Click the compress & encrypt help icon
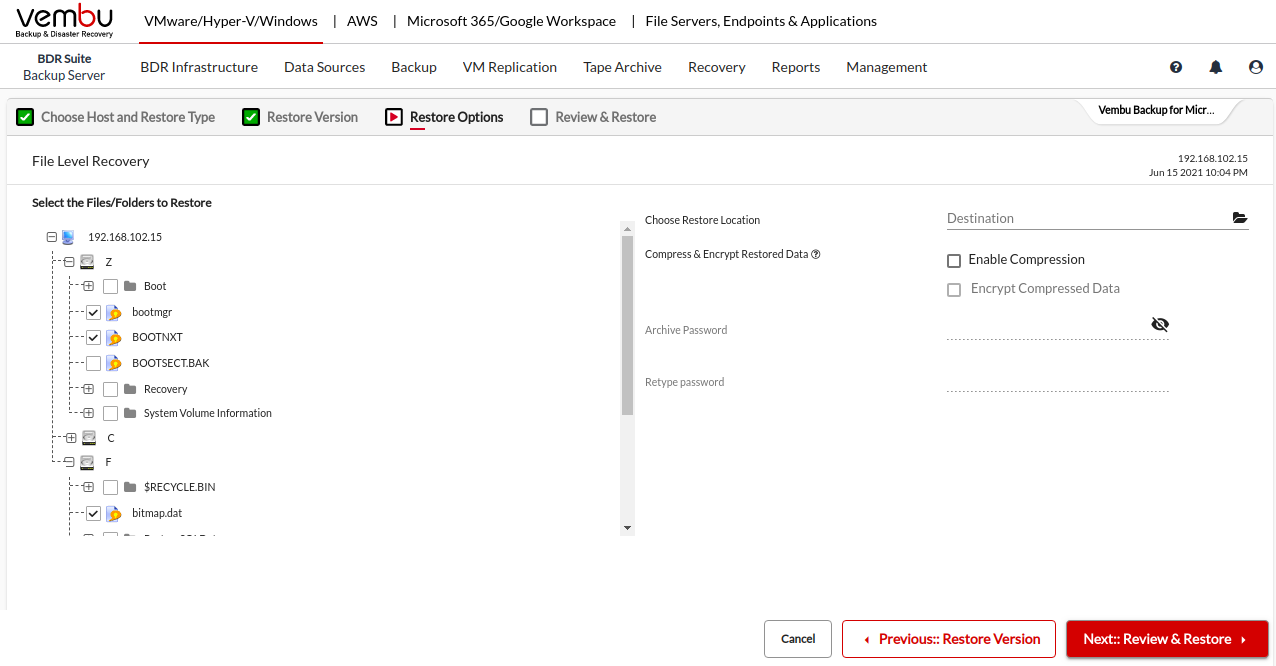Viewport: 1276px width, 666px height. [x=816, y=254]
